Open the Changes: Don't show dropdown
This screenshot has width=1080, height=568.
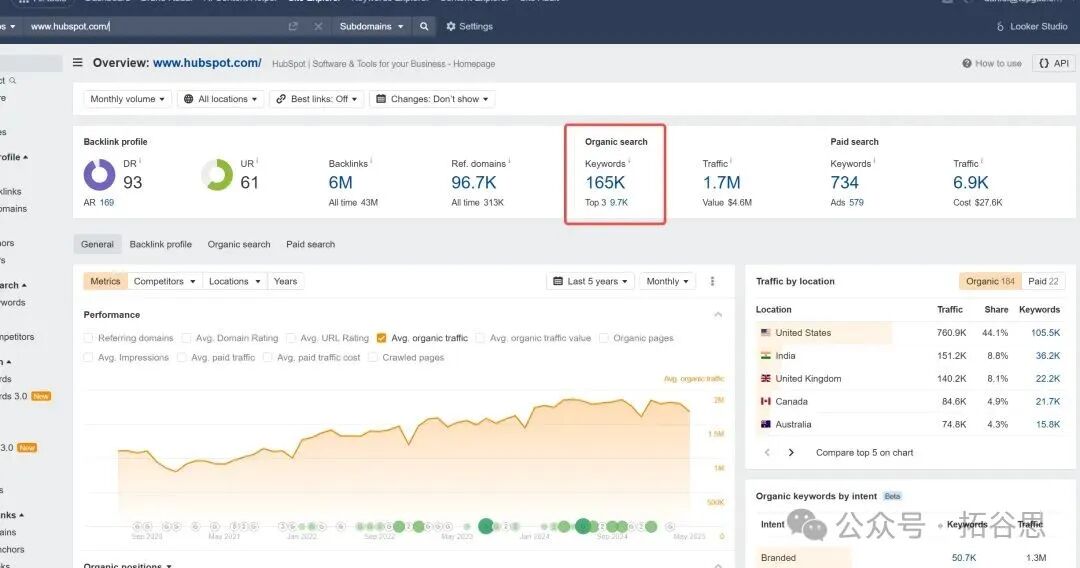coord(432,99)
